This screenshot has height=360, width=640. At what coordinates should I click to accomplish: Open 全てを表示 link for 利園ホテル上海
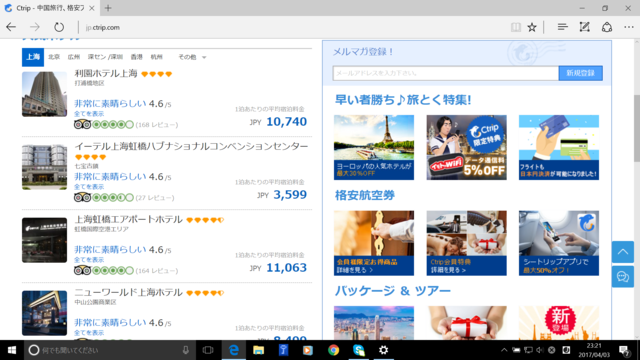89,114
